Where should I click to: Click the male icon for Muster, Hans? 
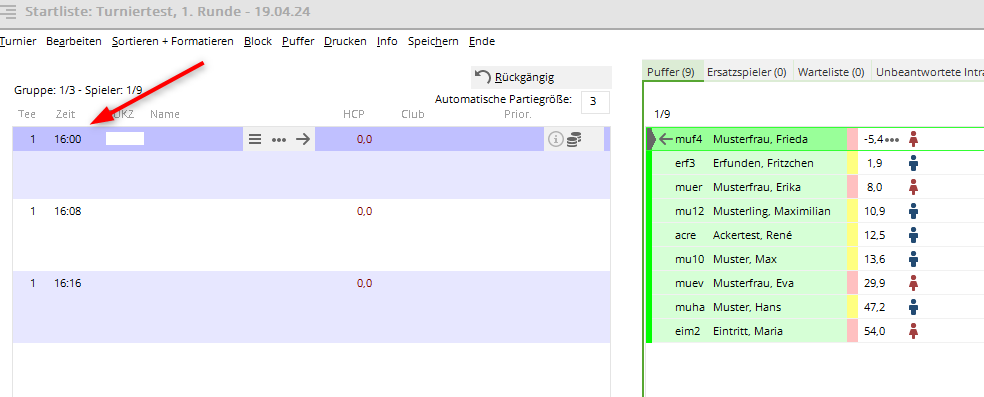[914, 307]
